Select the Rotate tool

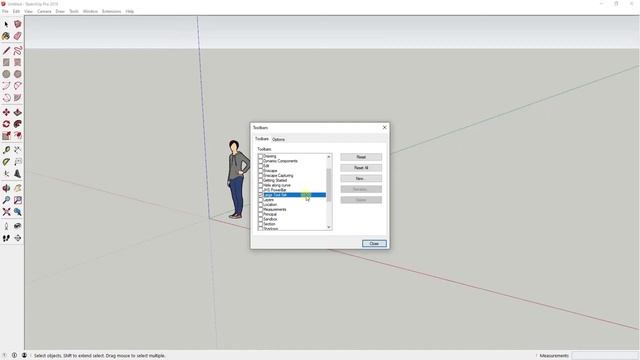(6, 124)
